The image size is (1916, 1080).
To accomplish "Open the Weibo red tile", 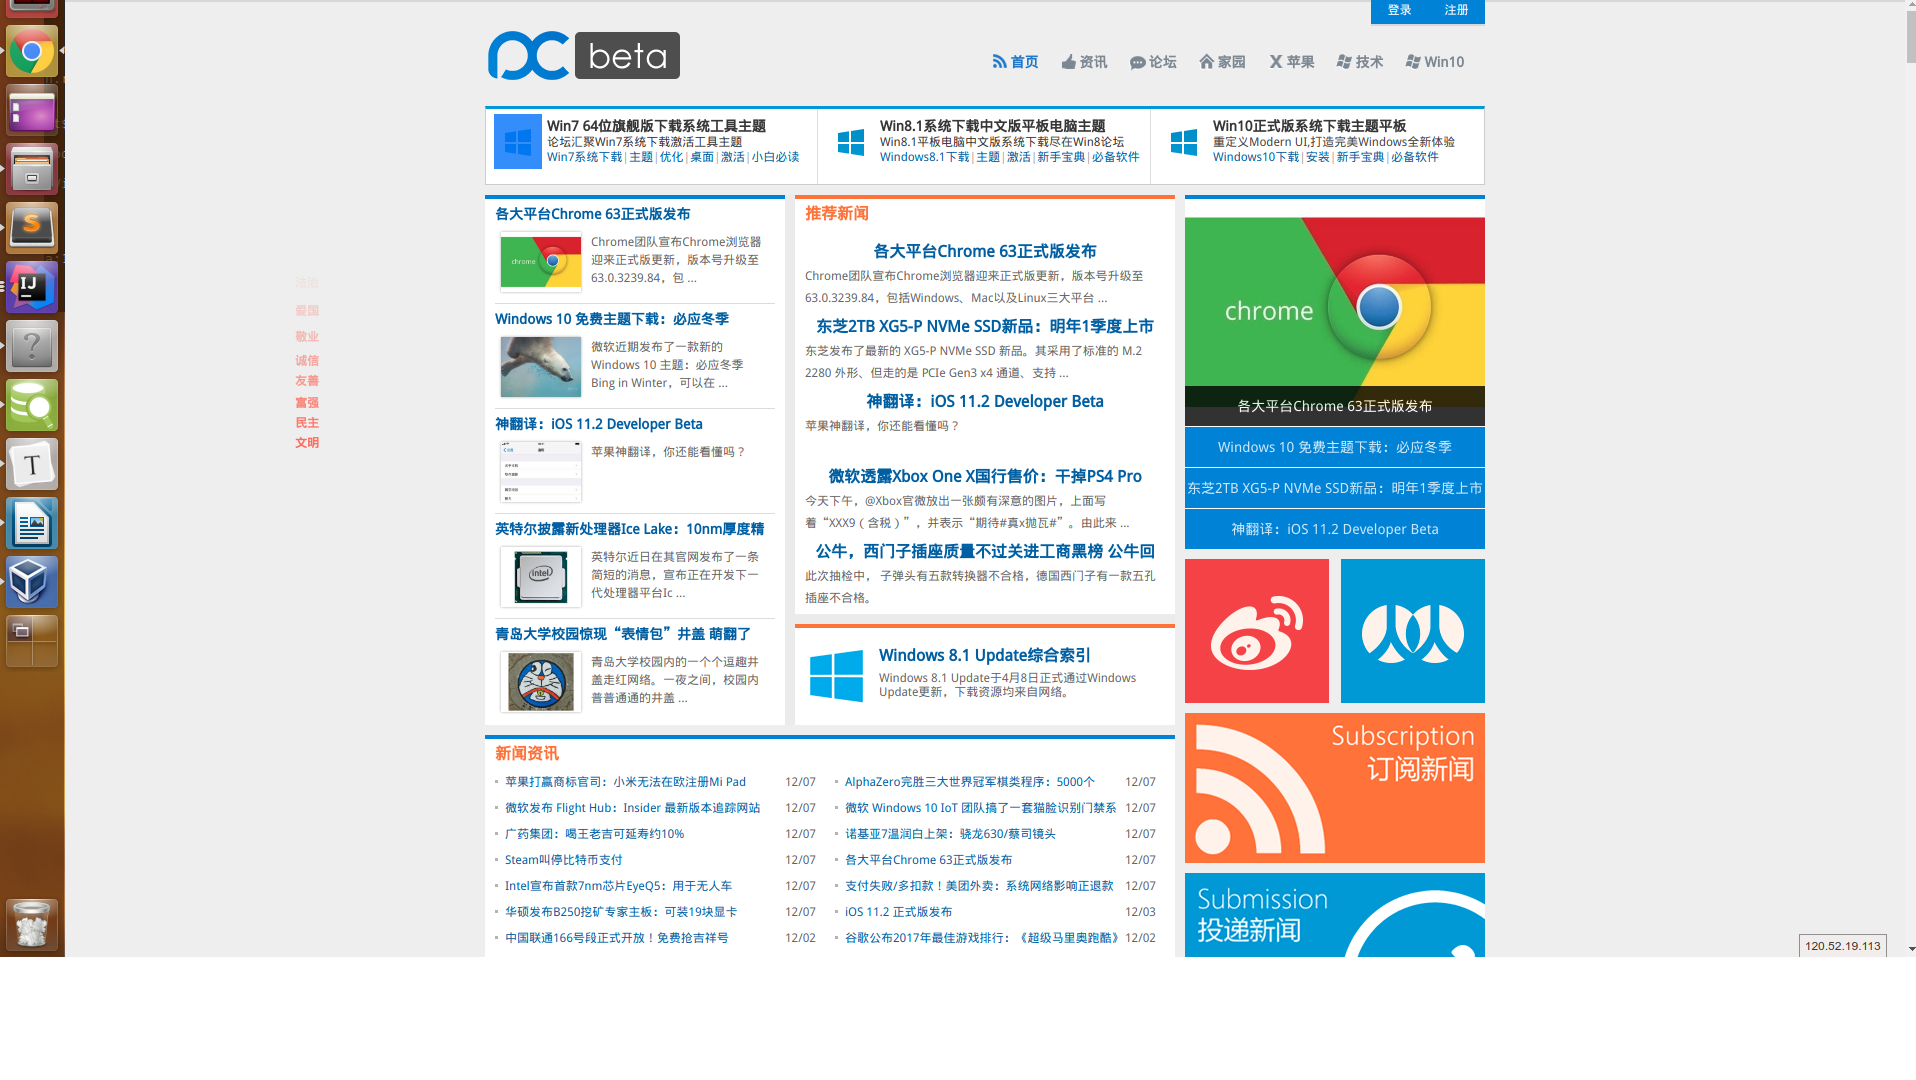I will tap(1257, 631).
